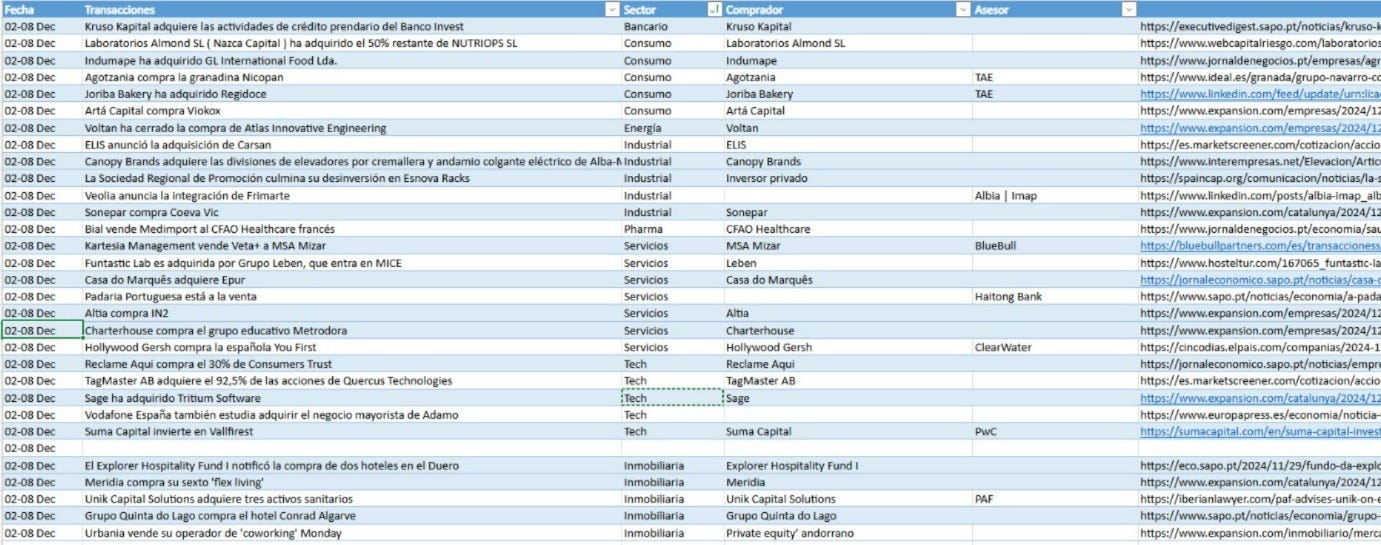
Task: Open the Transacciones column filter dropdown
Action: pyautogui.click(x=612, y=9)
